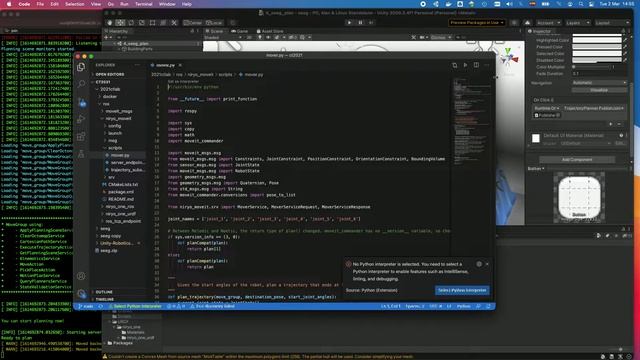
Task: Click Add Component button in Unity Inspector
Action: point(577,160)
